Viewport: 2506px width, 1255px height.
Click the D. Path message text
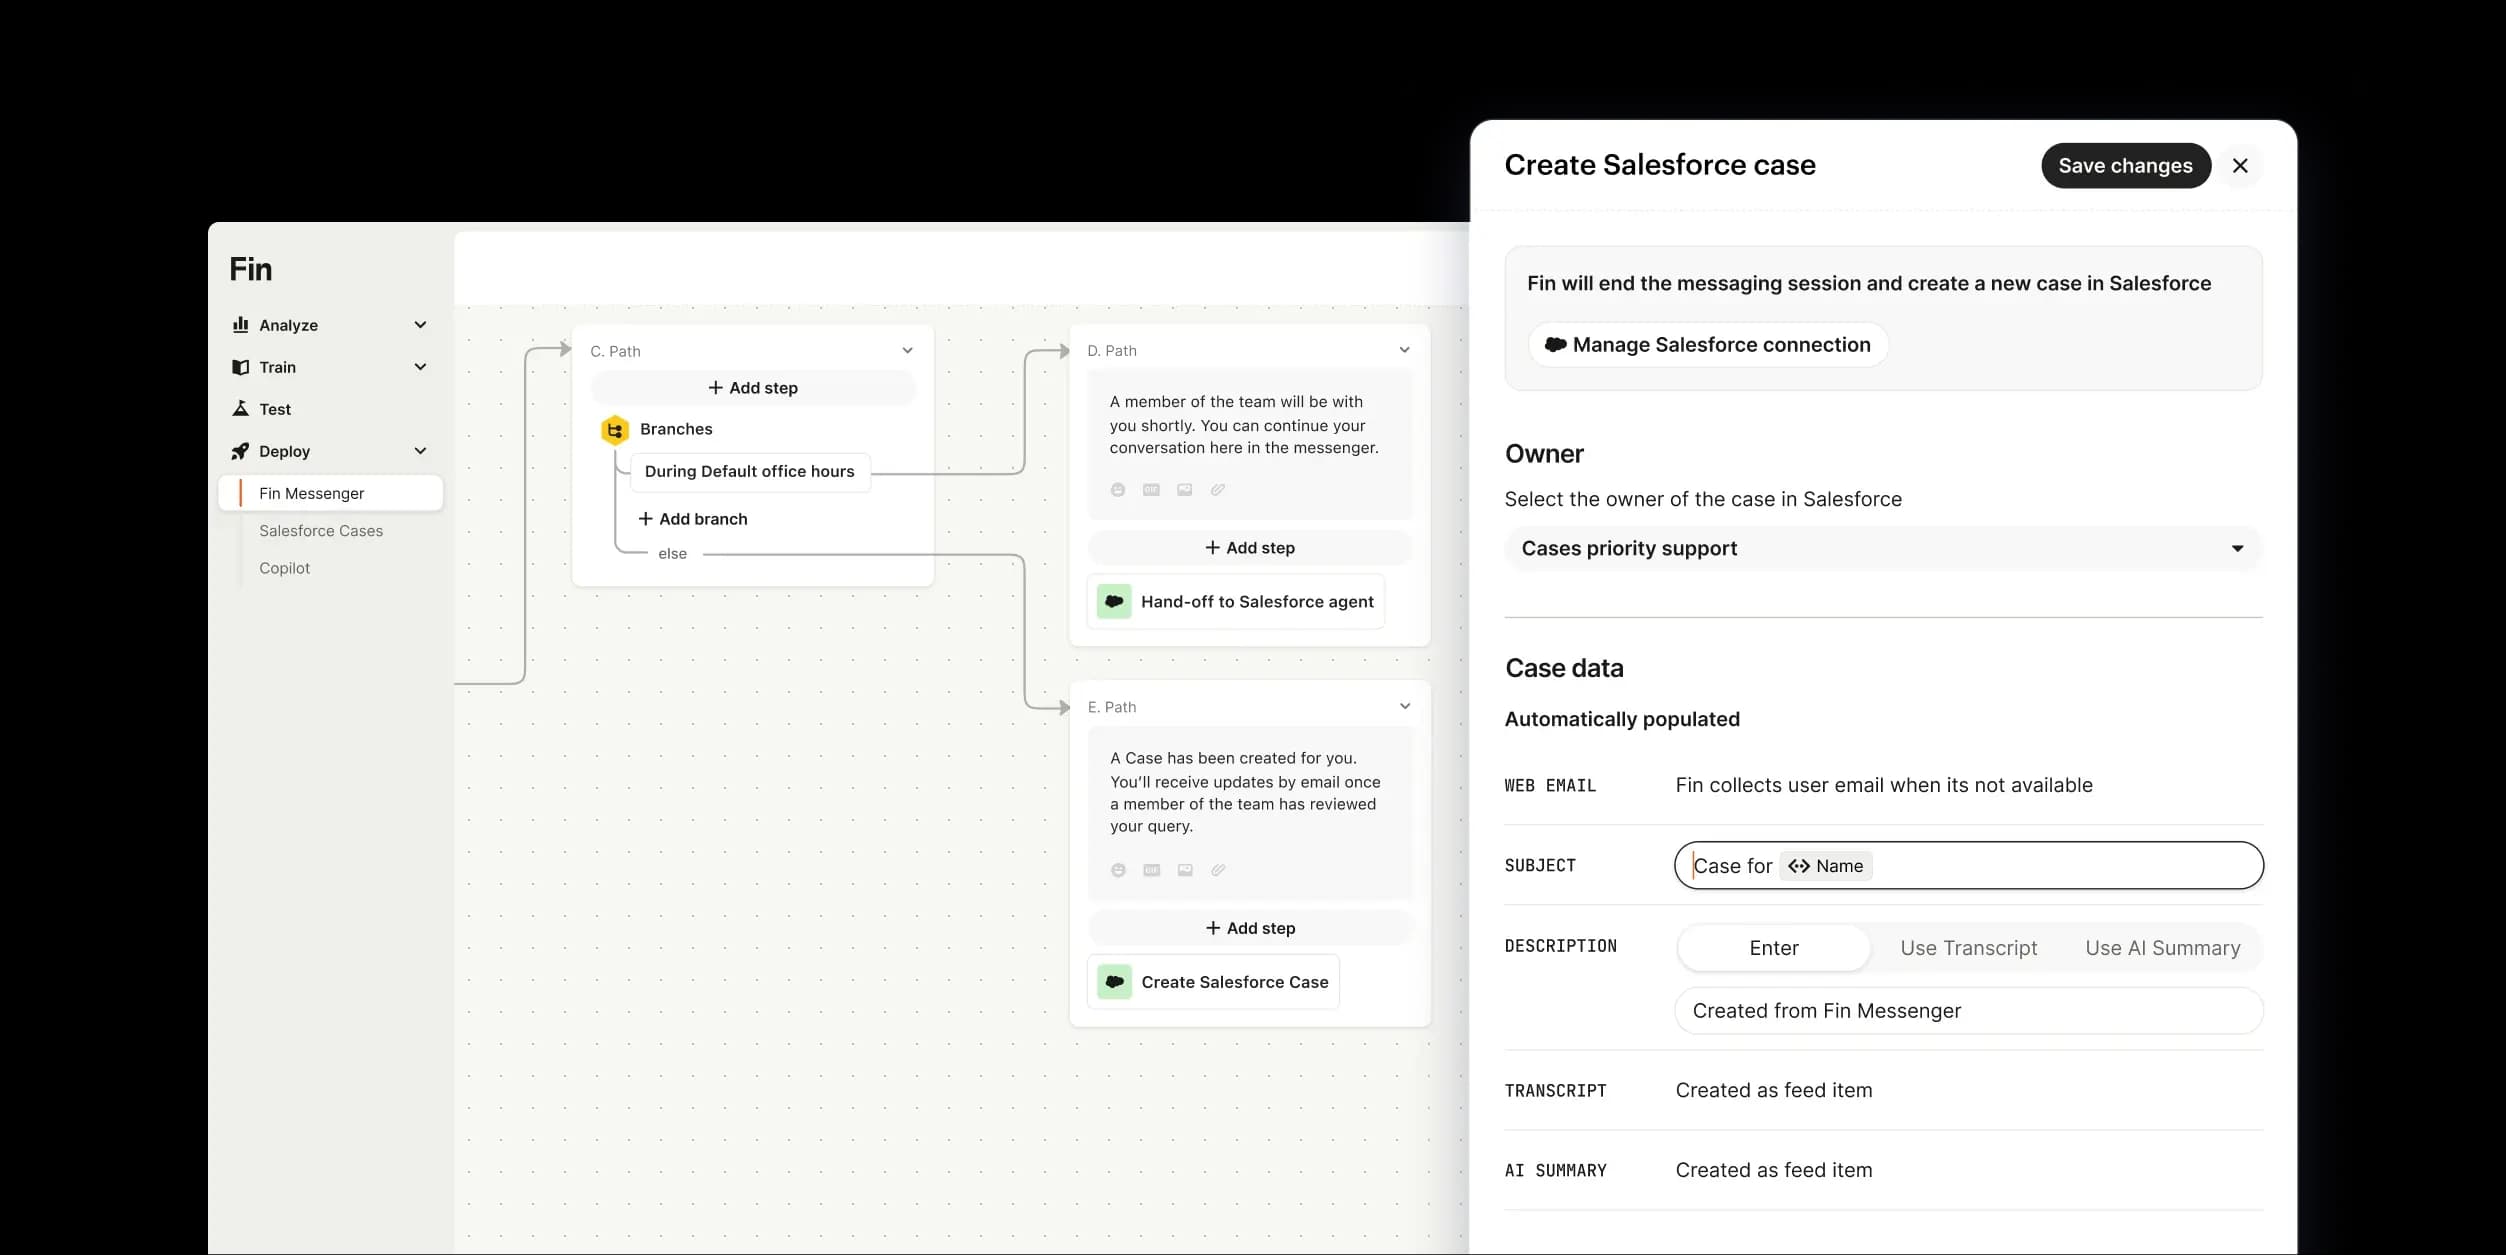(x=1243, y=425)
